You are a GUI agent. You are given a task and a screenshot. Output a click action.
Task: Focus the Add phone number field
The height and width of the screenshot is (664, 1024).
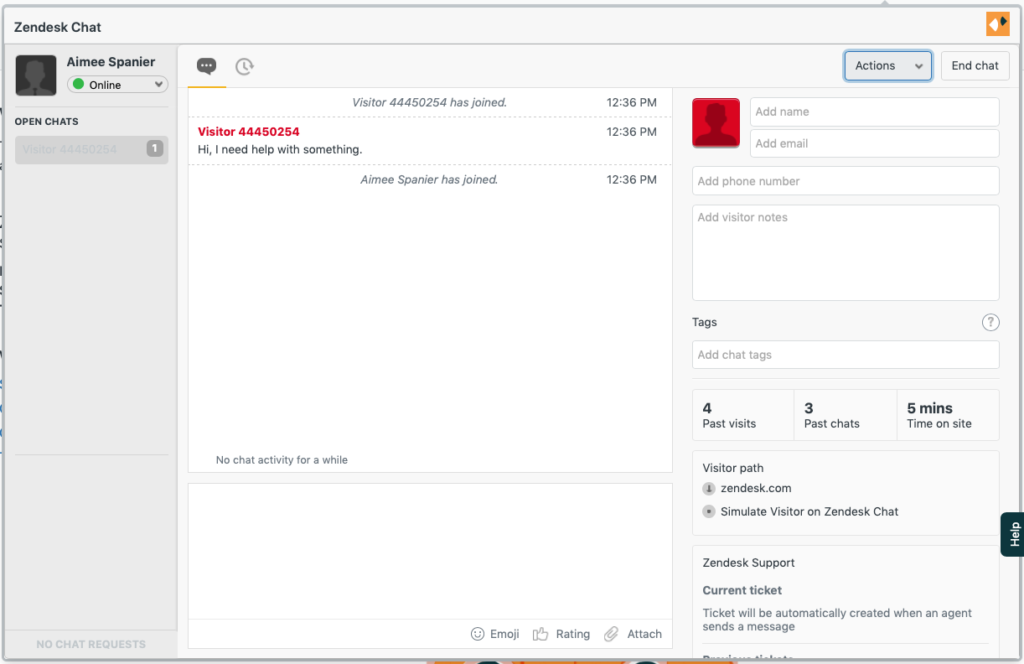click(x=846, y=181)
